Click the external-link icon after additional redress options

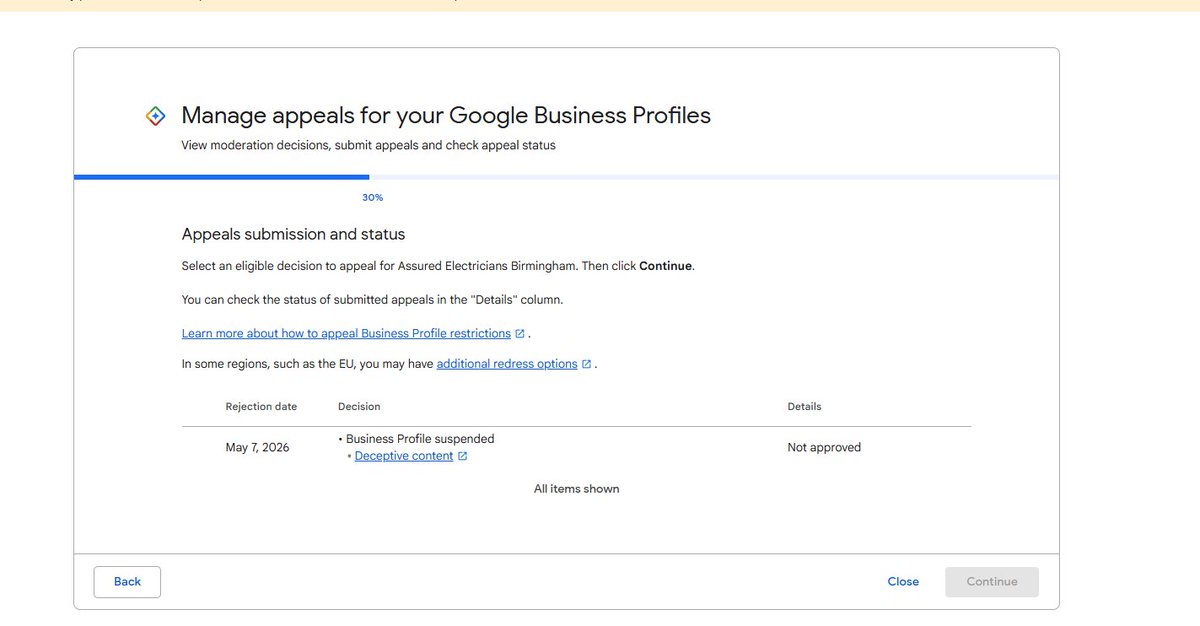pyautogui.click(x=586, y=364)
